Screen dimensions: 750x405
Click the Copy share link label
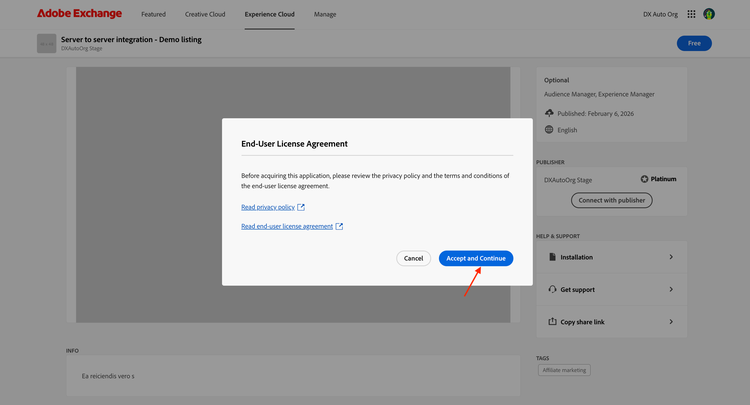coord(583,322)
